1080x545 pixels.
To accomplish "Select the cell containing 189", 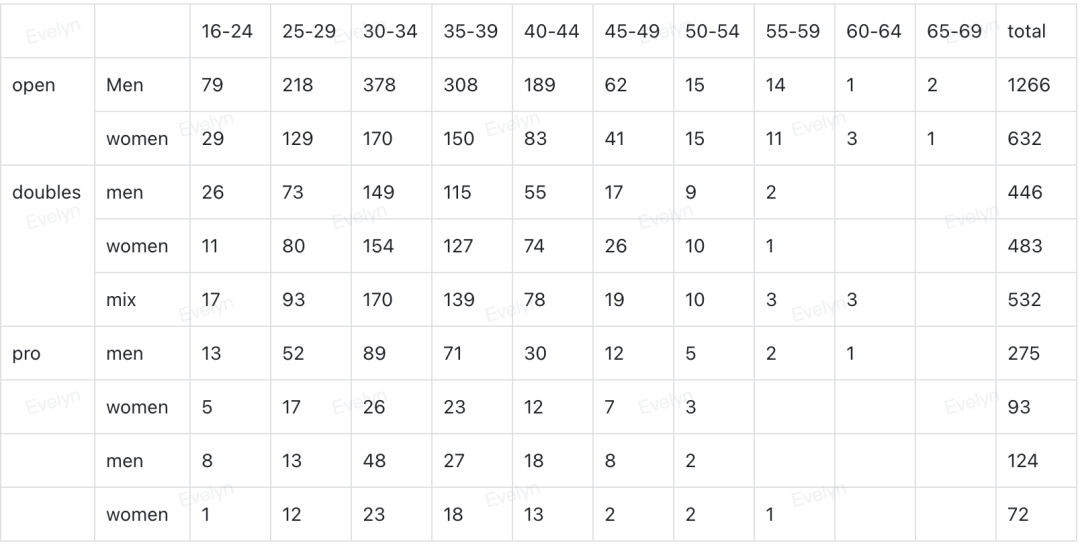I will tap(540, 85).
